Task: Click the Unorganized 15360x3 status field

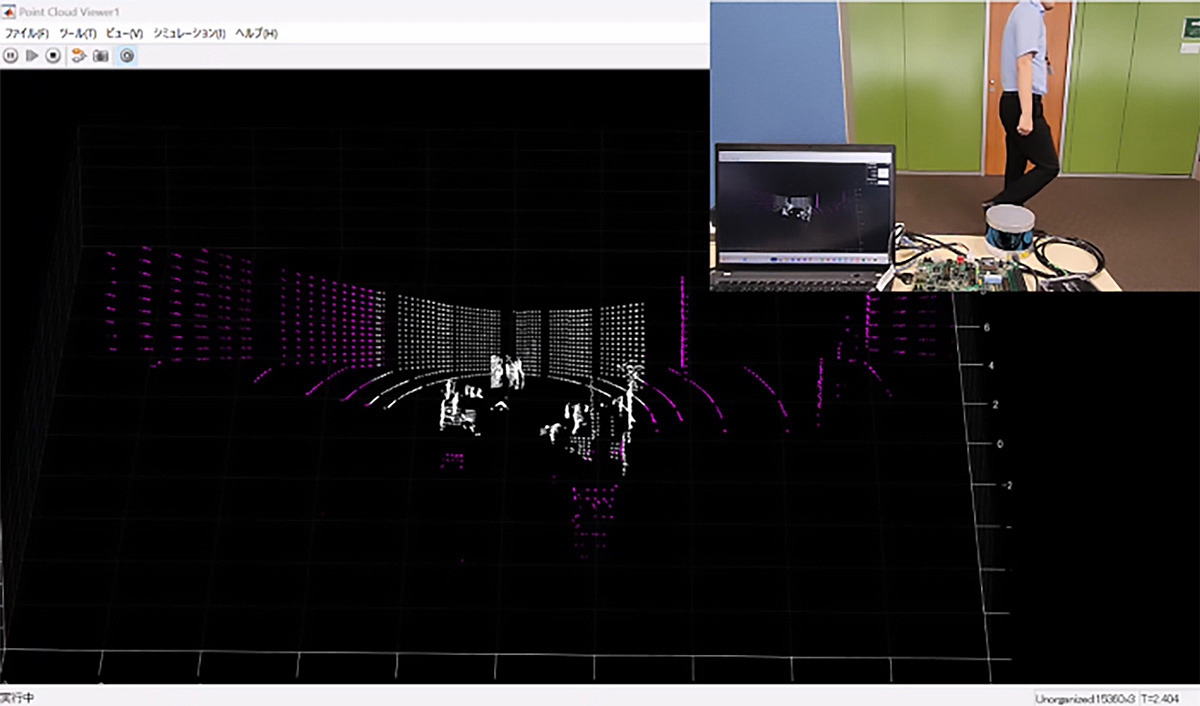Action: coord(1085,697)
